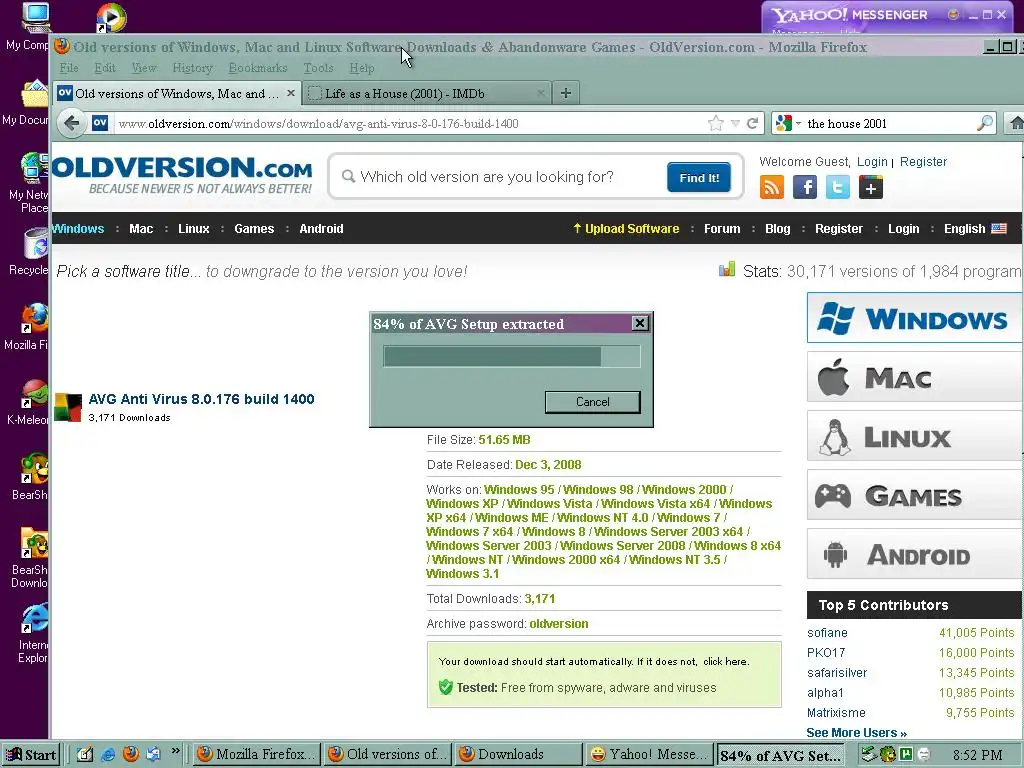Image resolution: width=1024 pixels, height=768 pixels.
Task: Select the Android category in navigation bar
Action: (x=321, y=229)
